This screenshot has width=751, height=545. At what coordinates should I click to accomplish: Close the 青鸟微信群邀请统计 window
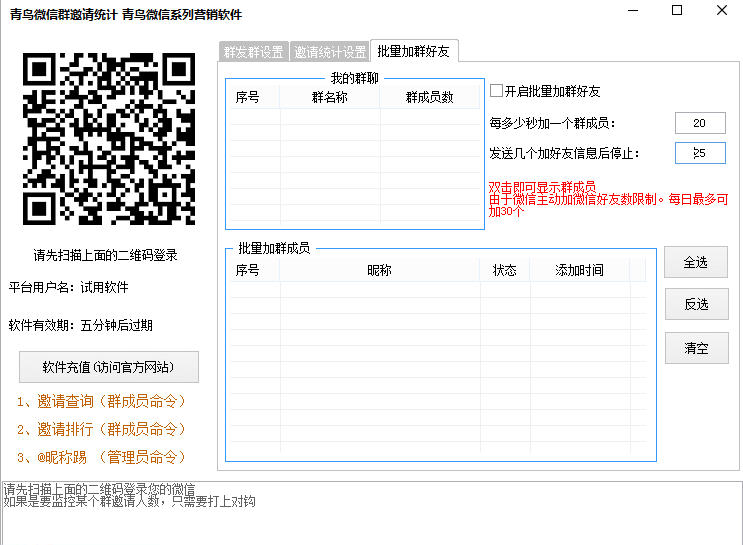(722, 11)
